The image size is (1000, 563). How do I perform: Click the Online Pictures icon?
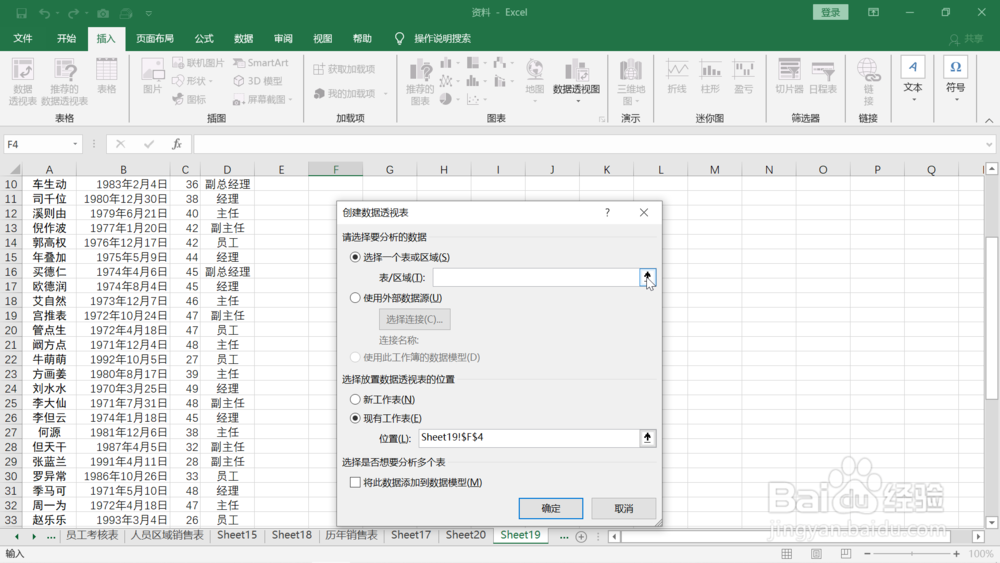coord(198,62)
